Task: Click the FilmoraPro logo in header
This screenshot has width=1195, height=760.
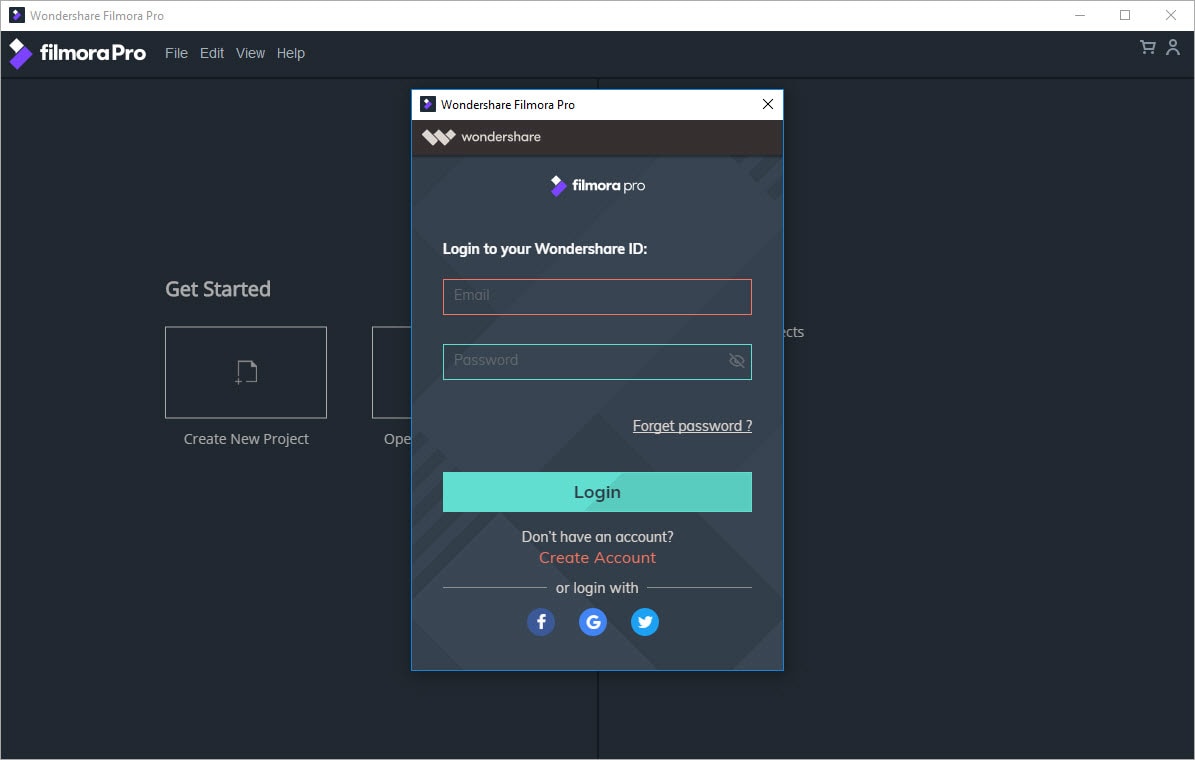Action: pyautogui.click(x=77, y=53)
